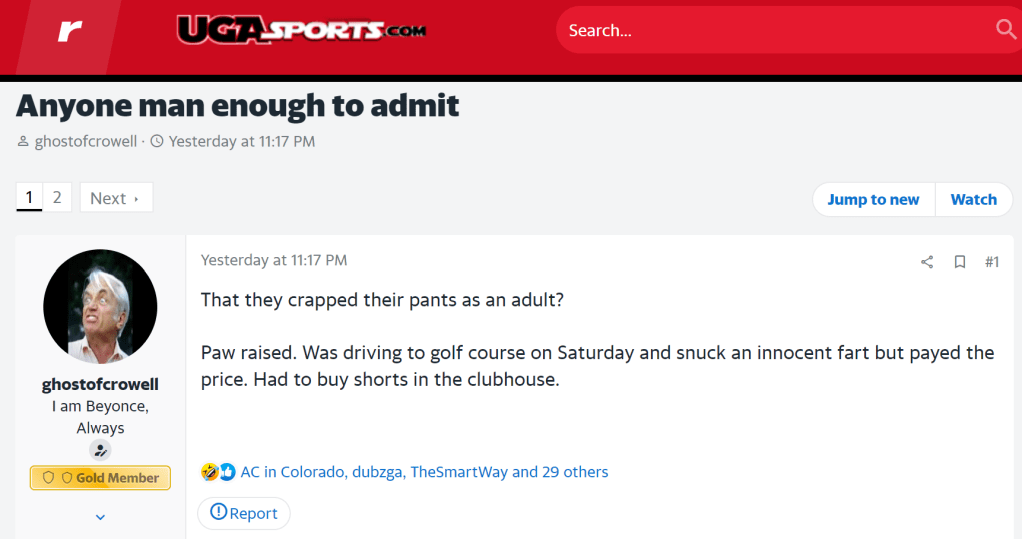Open ghostofcrowell's avatar profile picture

pos(100,306)
